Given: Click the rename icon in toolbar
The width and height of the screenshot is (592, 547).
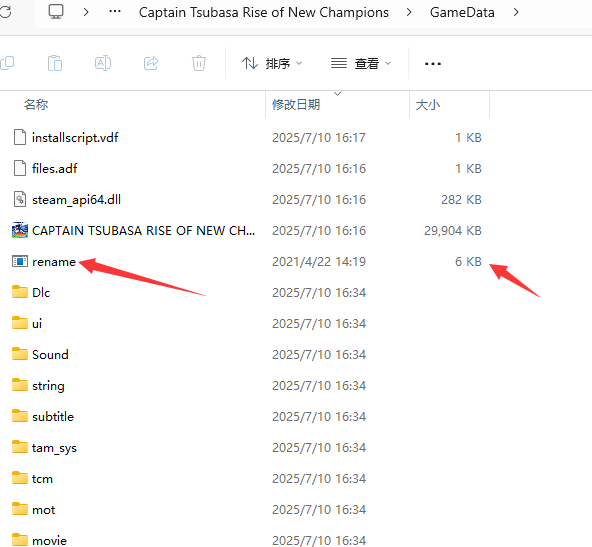Looking at the screenshot, I should click(x=103, y=63).
